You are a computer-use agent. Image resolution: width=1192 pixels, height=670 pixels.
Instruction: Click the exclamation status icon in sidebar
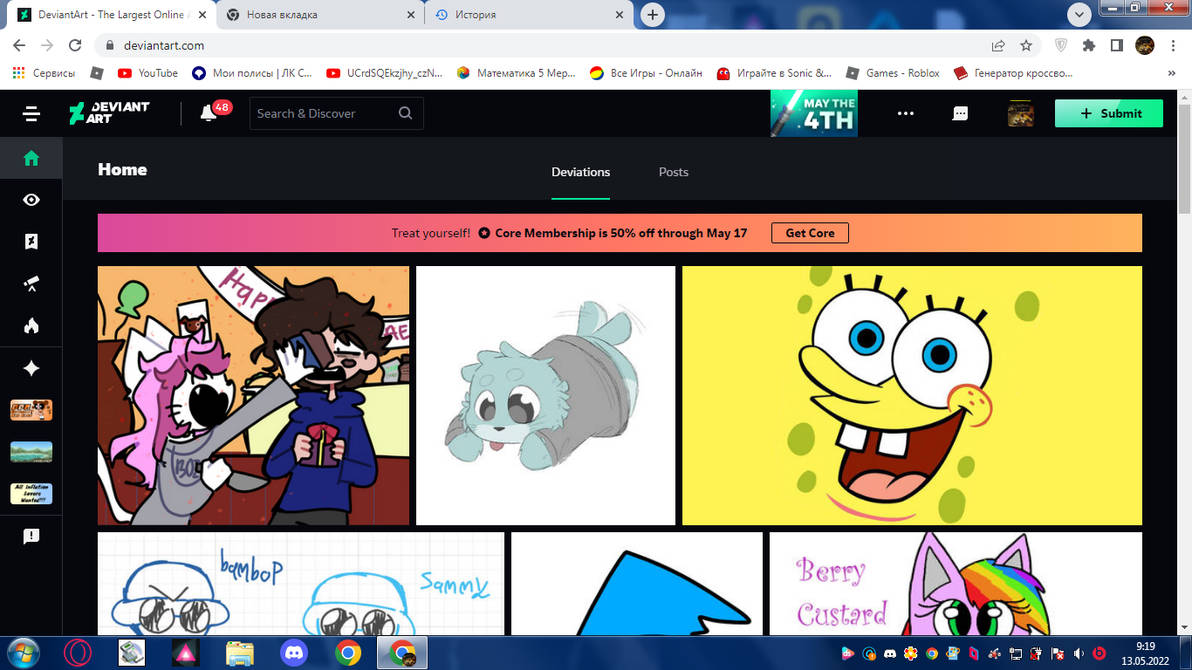coord(31,536)
